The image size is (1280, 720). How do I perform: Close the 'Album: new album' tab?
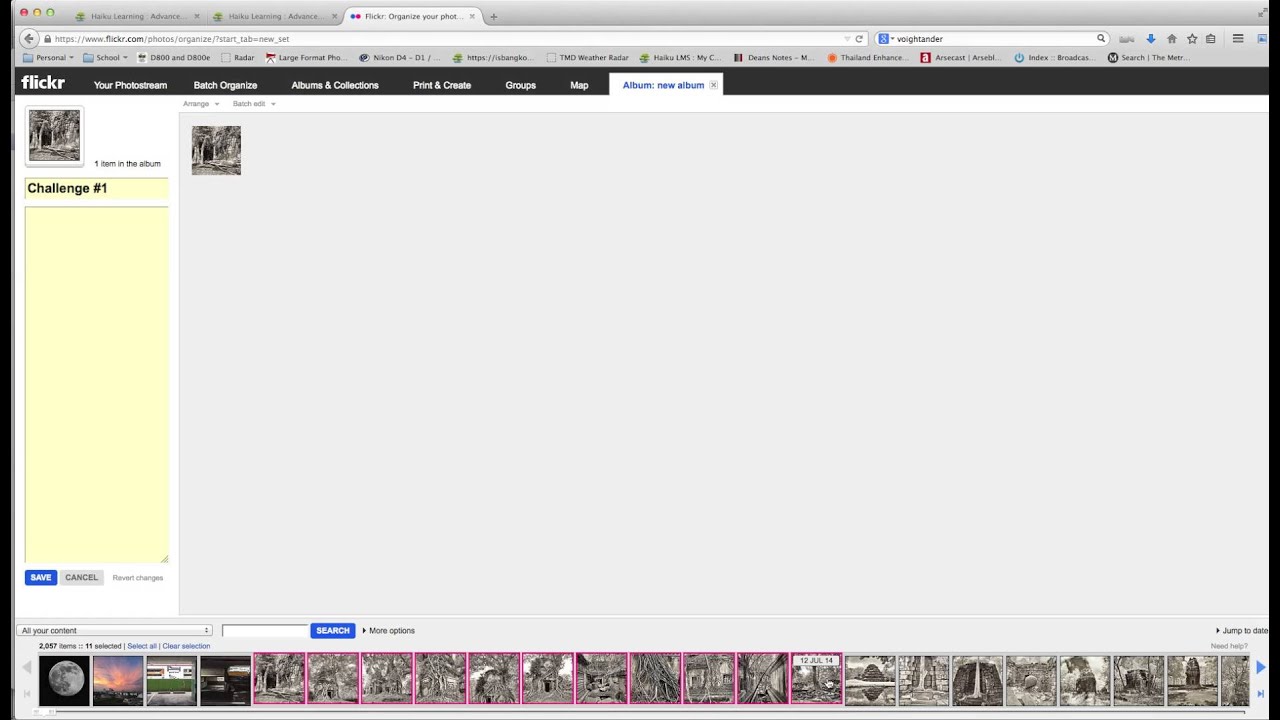pos(713,85)
